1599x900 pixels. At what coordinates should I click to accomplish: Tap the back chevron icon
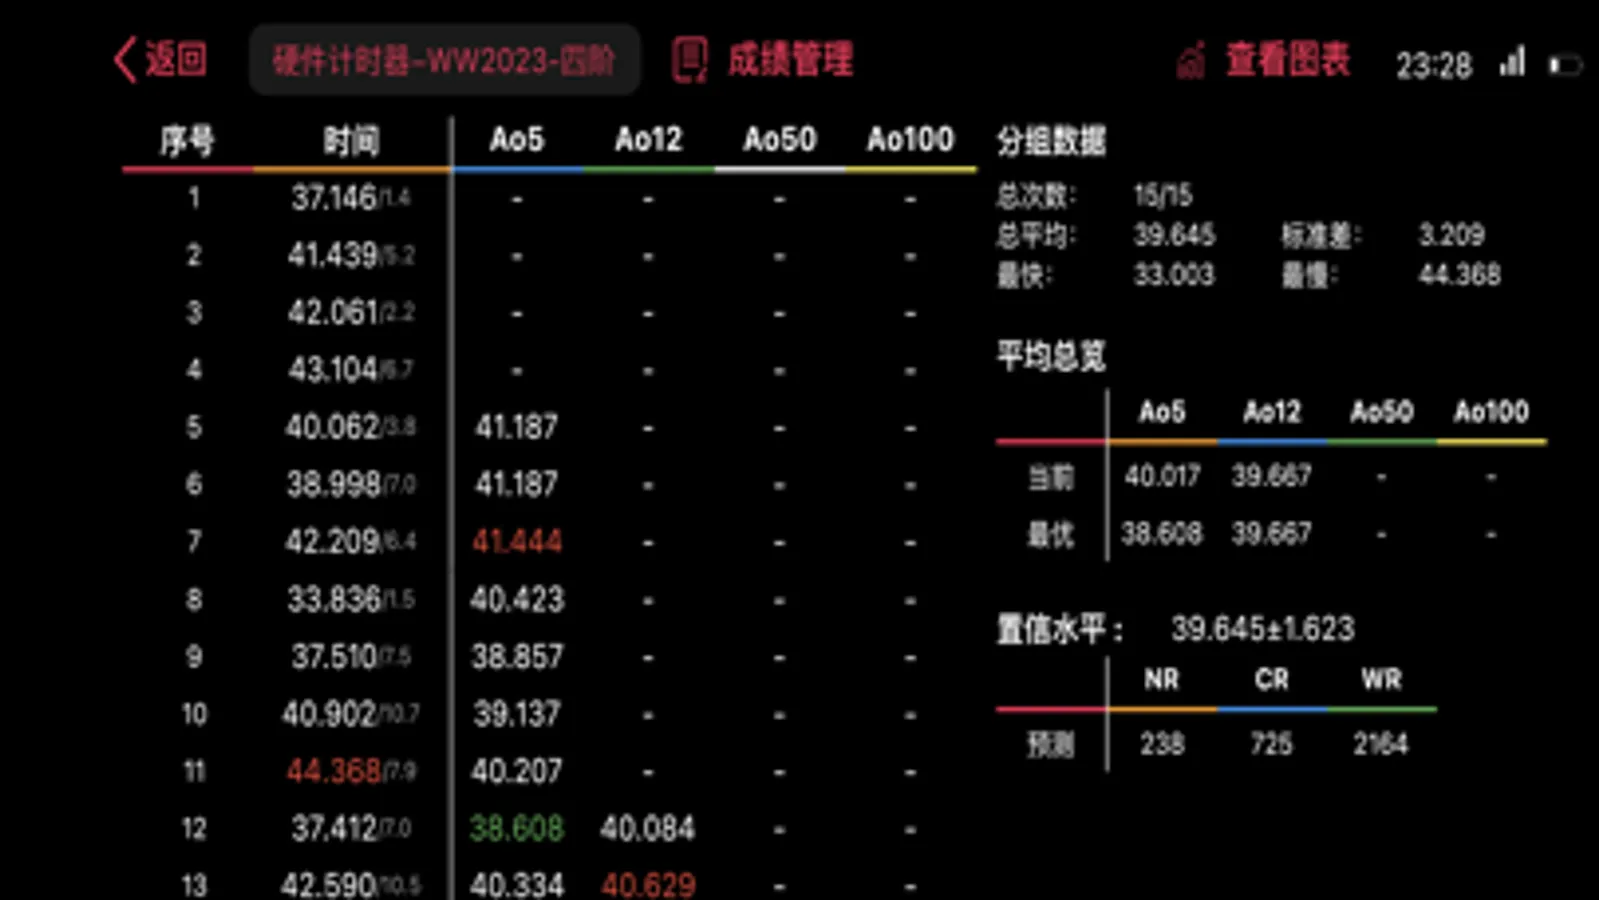point(125,60)
